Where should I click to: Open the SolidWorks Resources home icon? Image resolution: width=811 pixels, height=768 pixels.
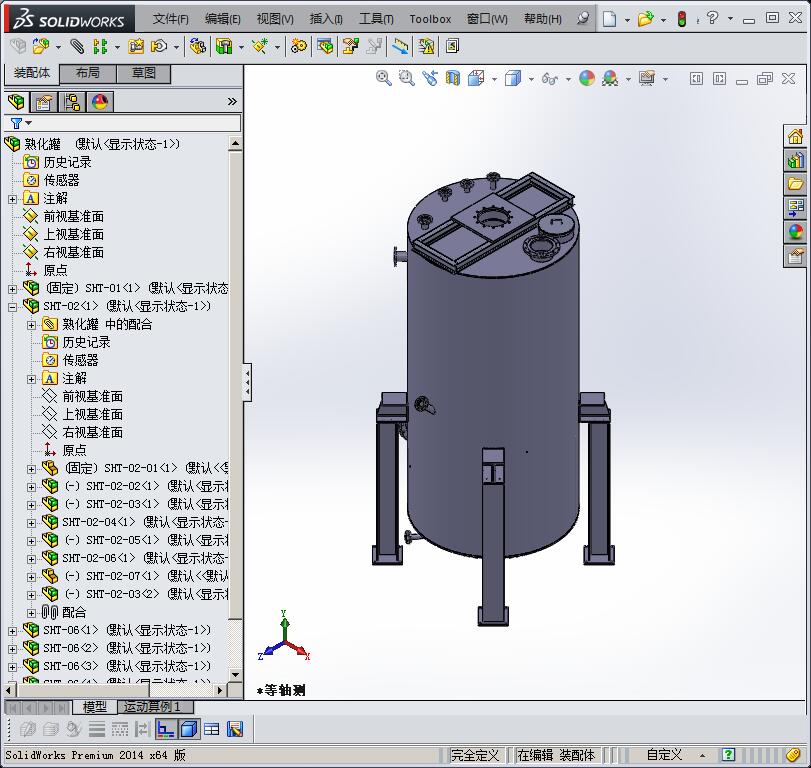coord(795,137)
